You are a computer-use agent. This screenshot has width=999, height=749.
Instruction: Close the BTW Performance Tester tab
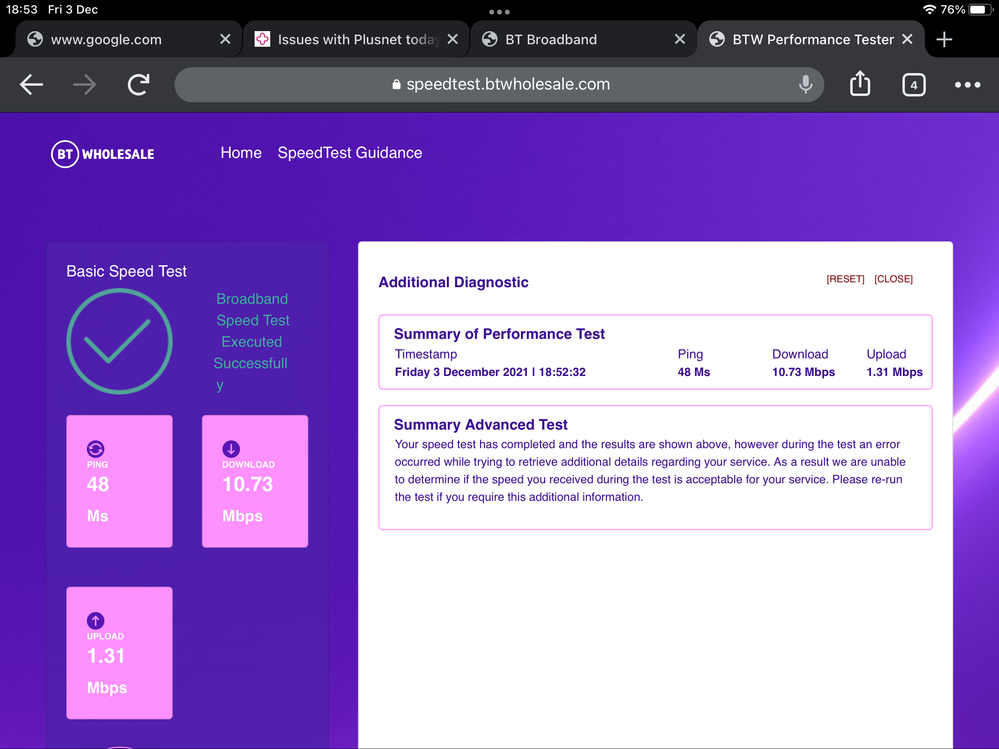pyautogui.click(x=907, y=40)
